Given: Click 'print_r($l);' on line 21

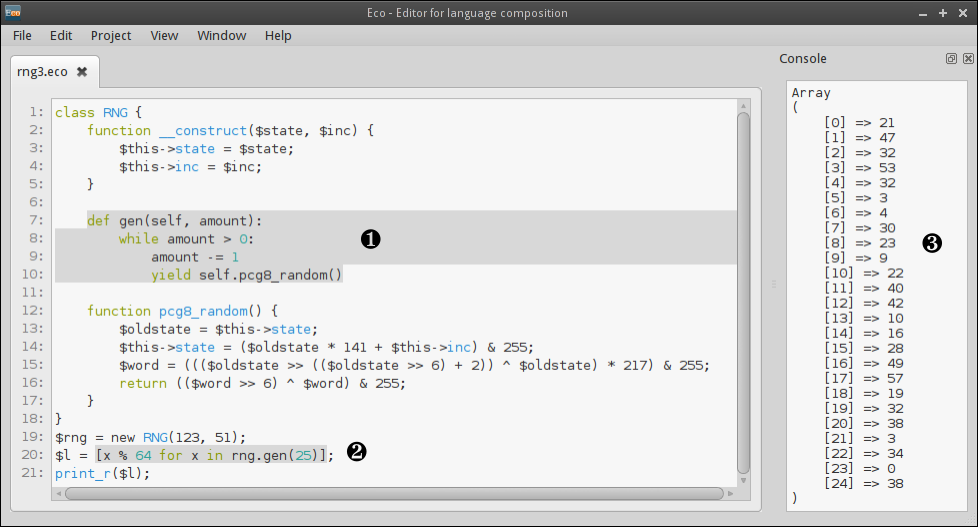Looking at the screenshot, I should (x=102, y=473).
